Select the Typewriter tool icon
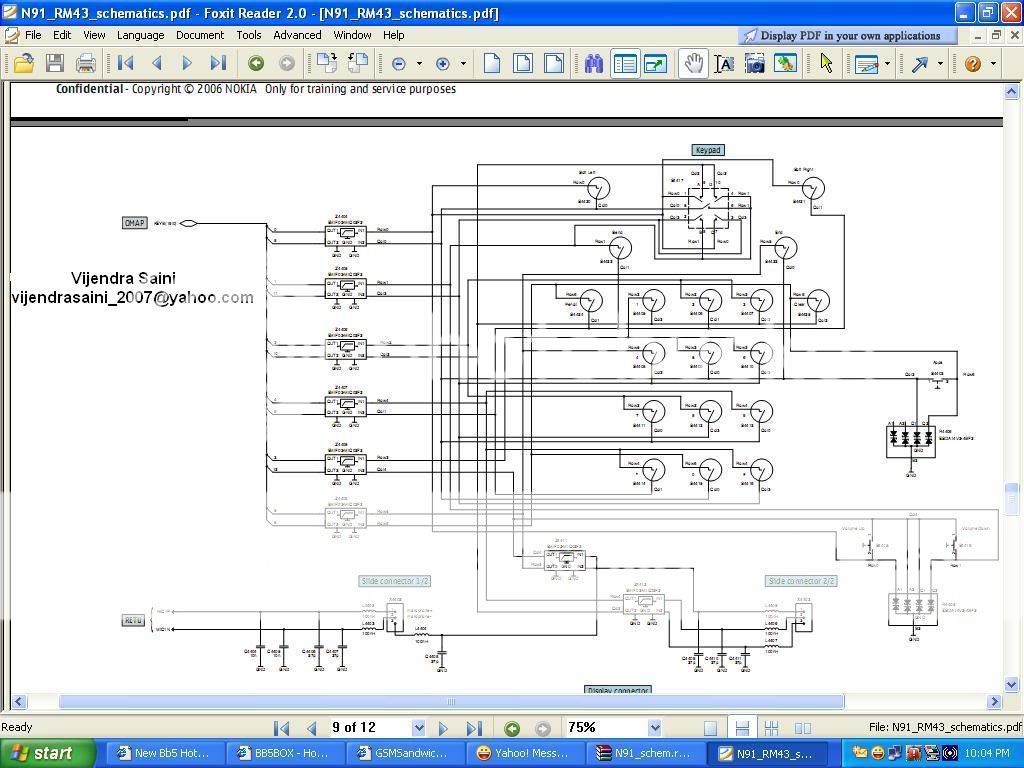 [x=866, y=63]
